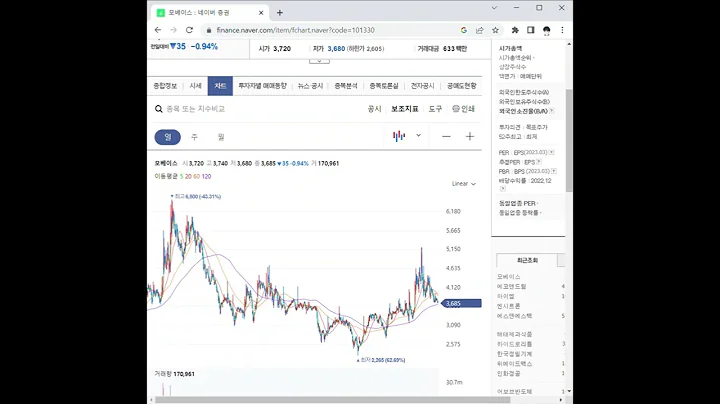Screen dimensions: 720x404
Task: Open 아이엠 from recent list
Action: pos(506,296)
